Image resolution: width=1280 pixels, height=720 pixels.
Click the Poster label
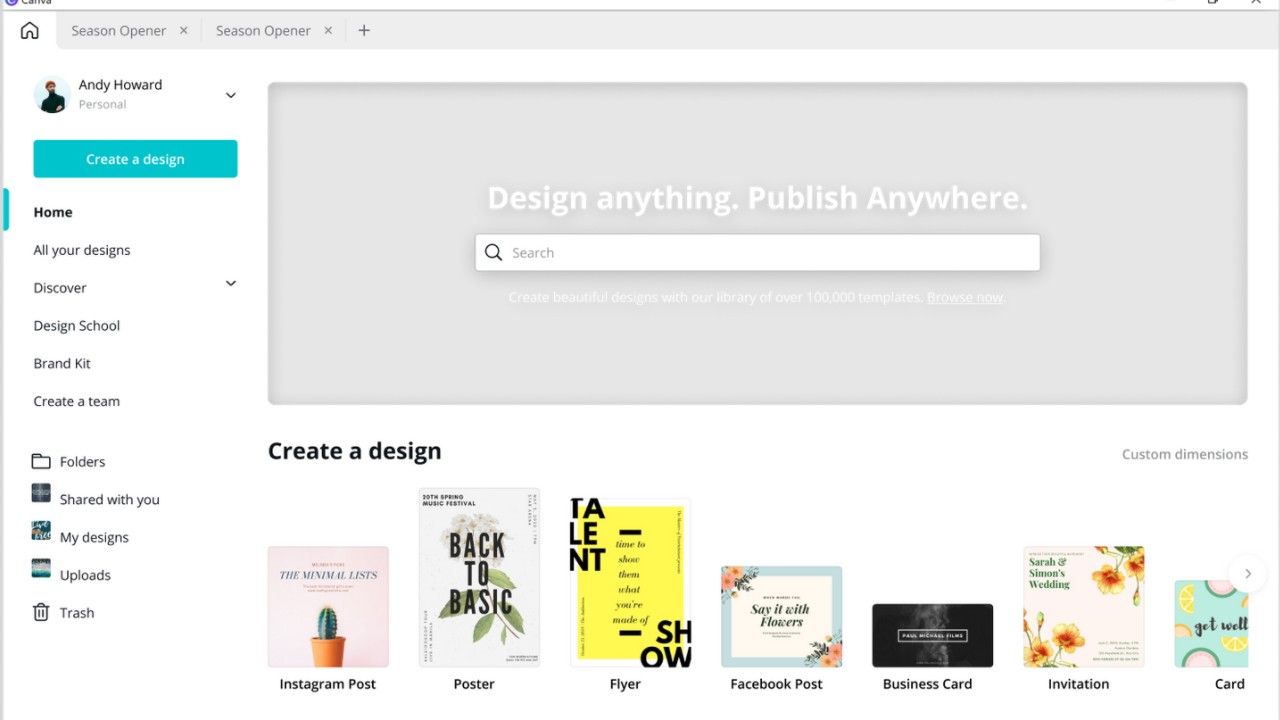[x=474, y=685]
